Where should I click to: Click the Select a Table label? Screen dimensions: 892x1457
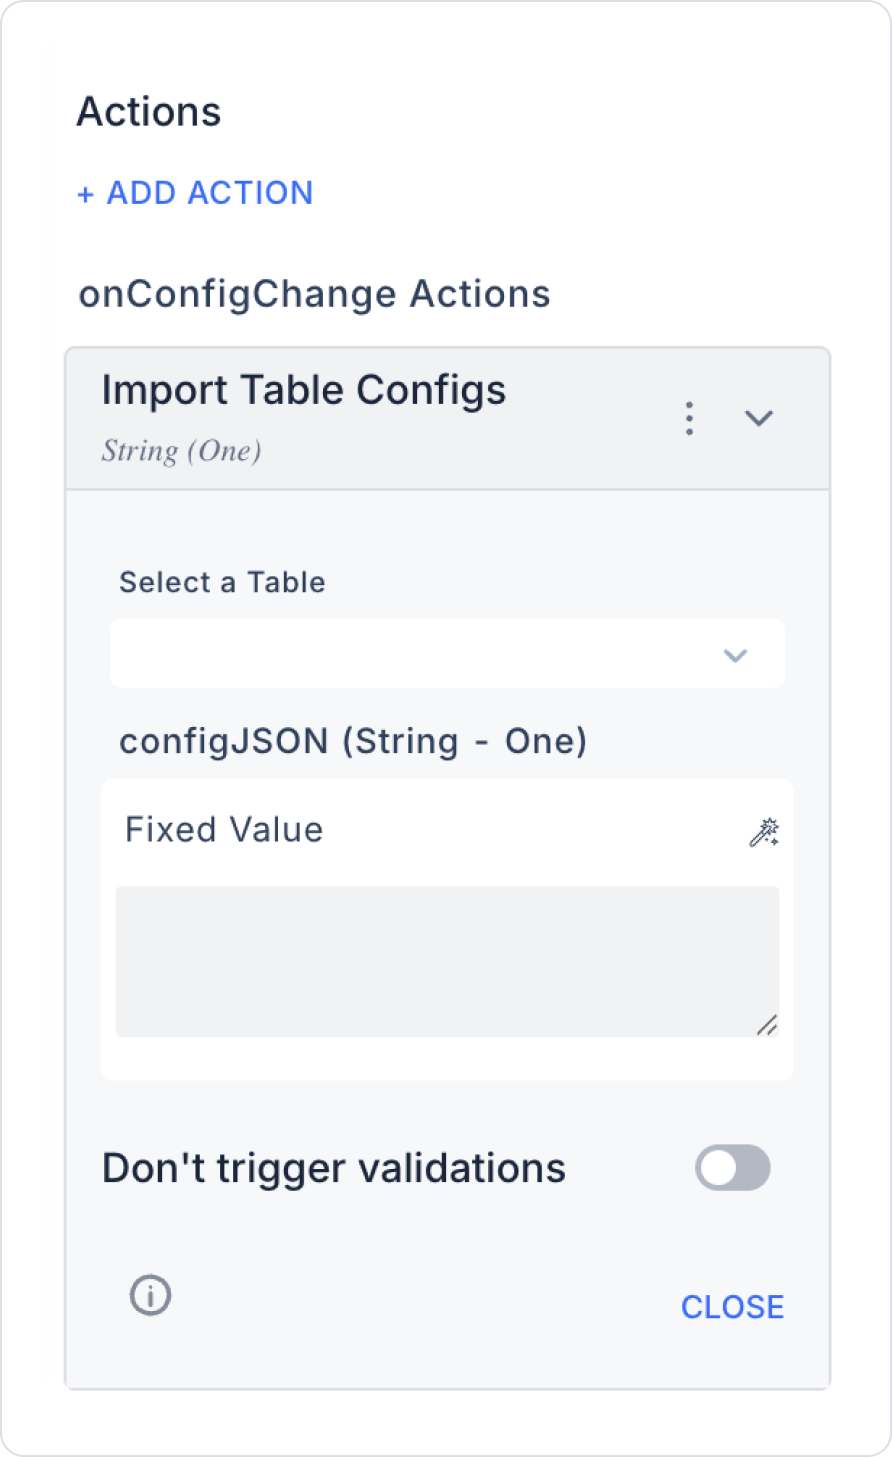click(222, 582)
